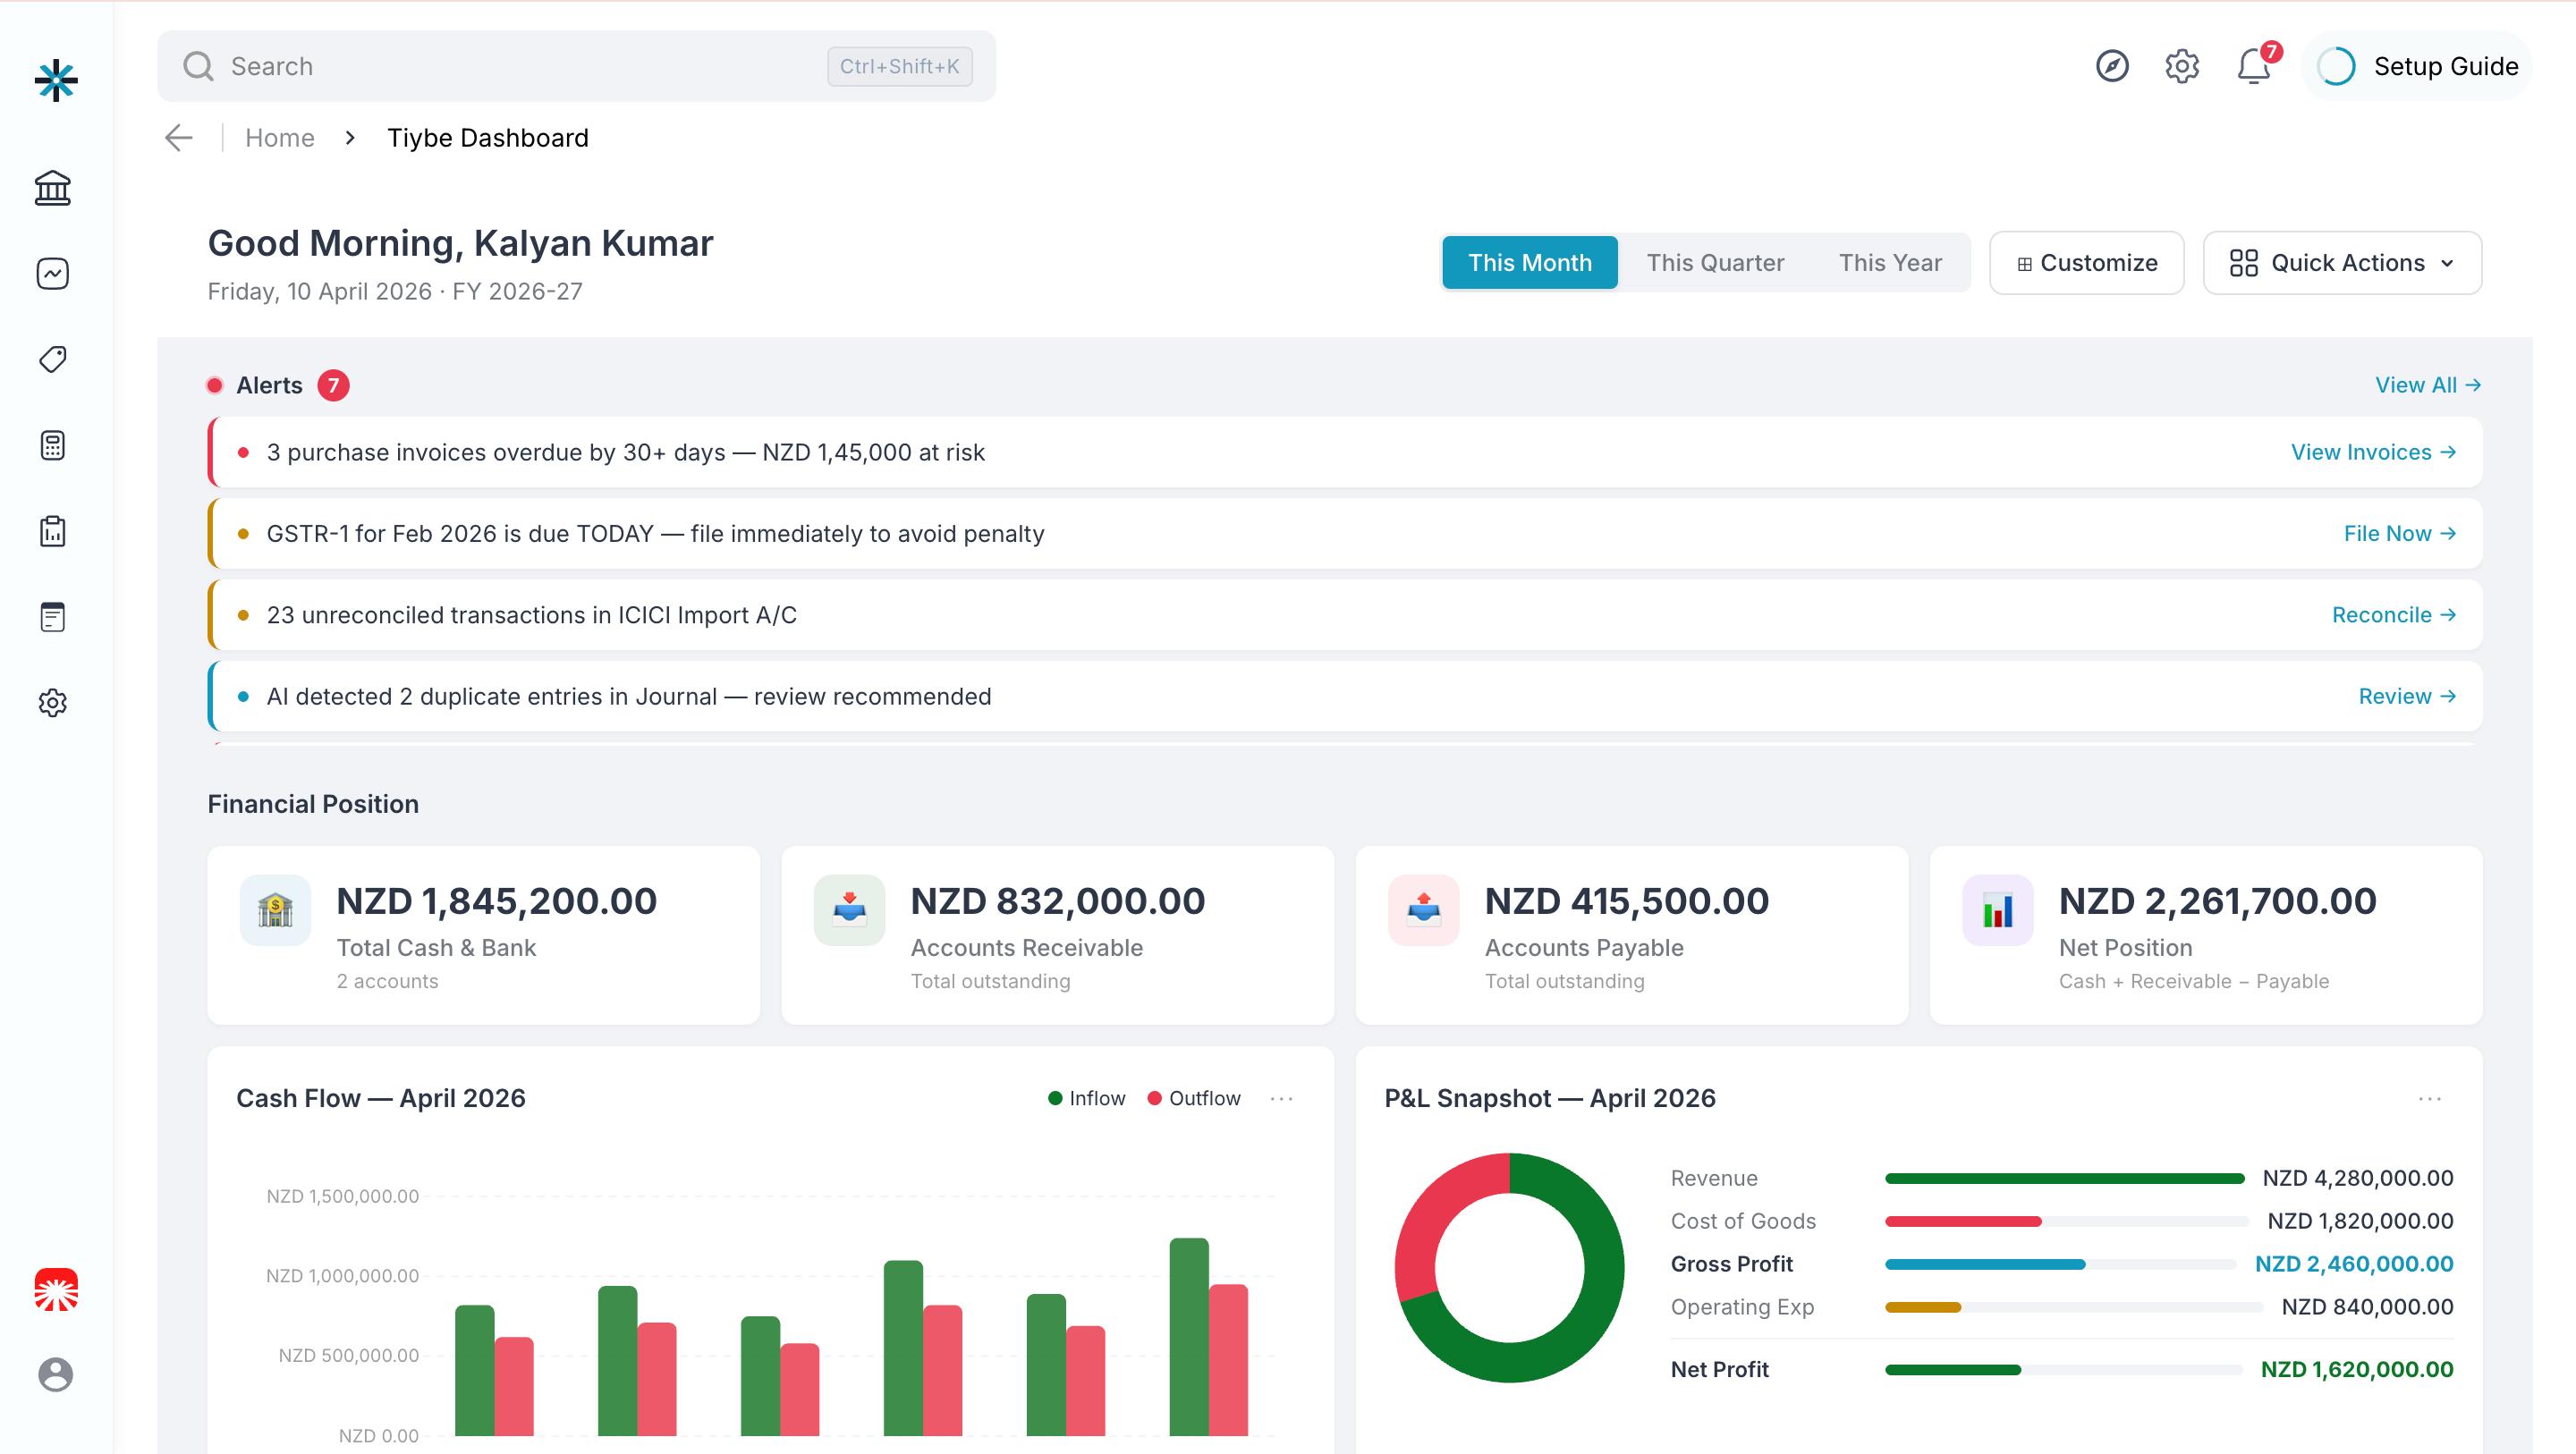Viewport: 2576px width, 1454px height.
Task: Open the ledger notes sidebar icon
Action: point(53,617)
